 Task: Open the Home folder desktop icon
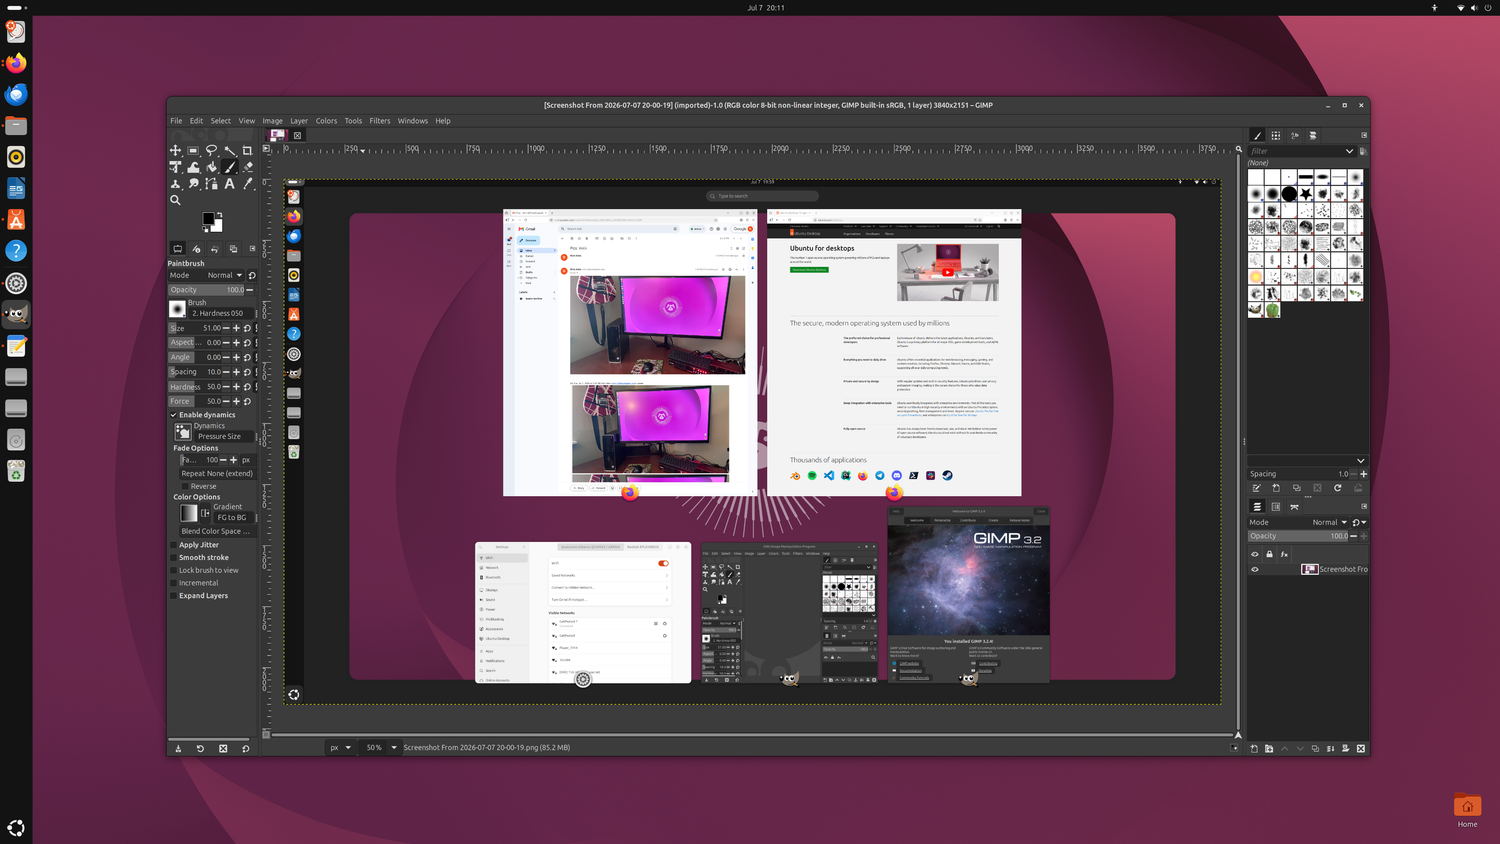[x=1467, y=811]
